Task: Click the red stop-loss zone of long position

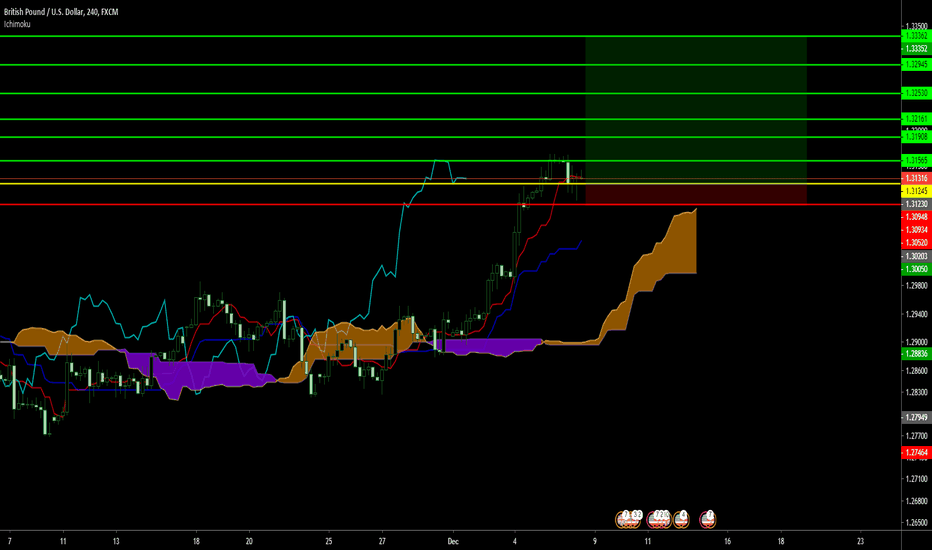Action: (695, 194)
